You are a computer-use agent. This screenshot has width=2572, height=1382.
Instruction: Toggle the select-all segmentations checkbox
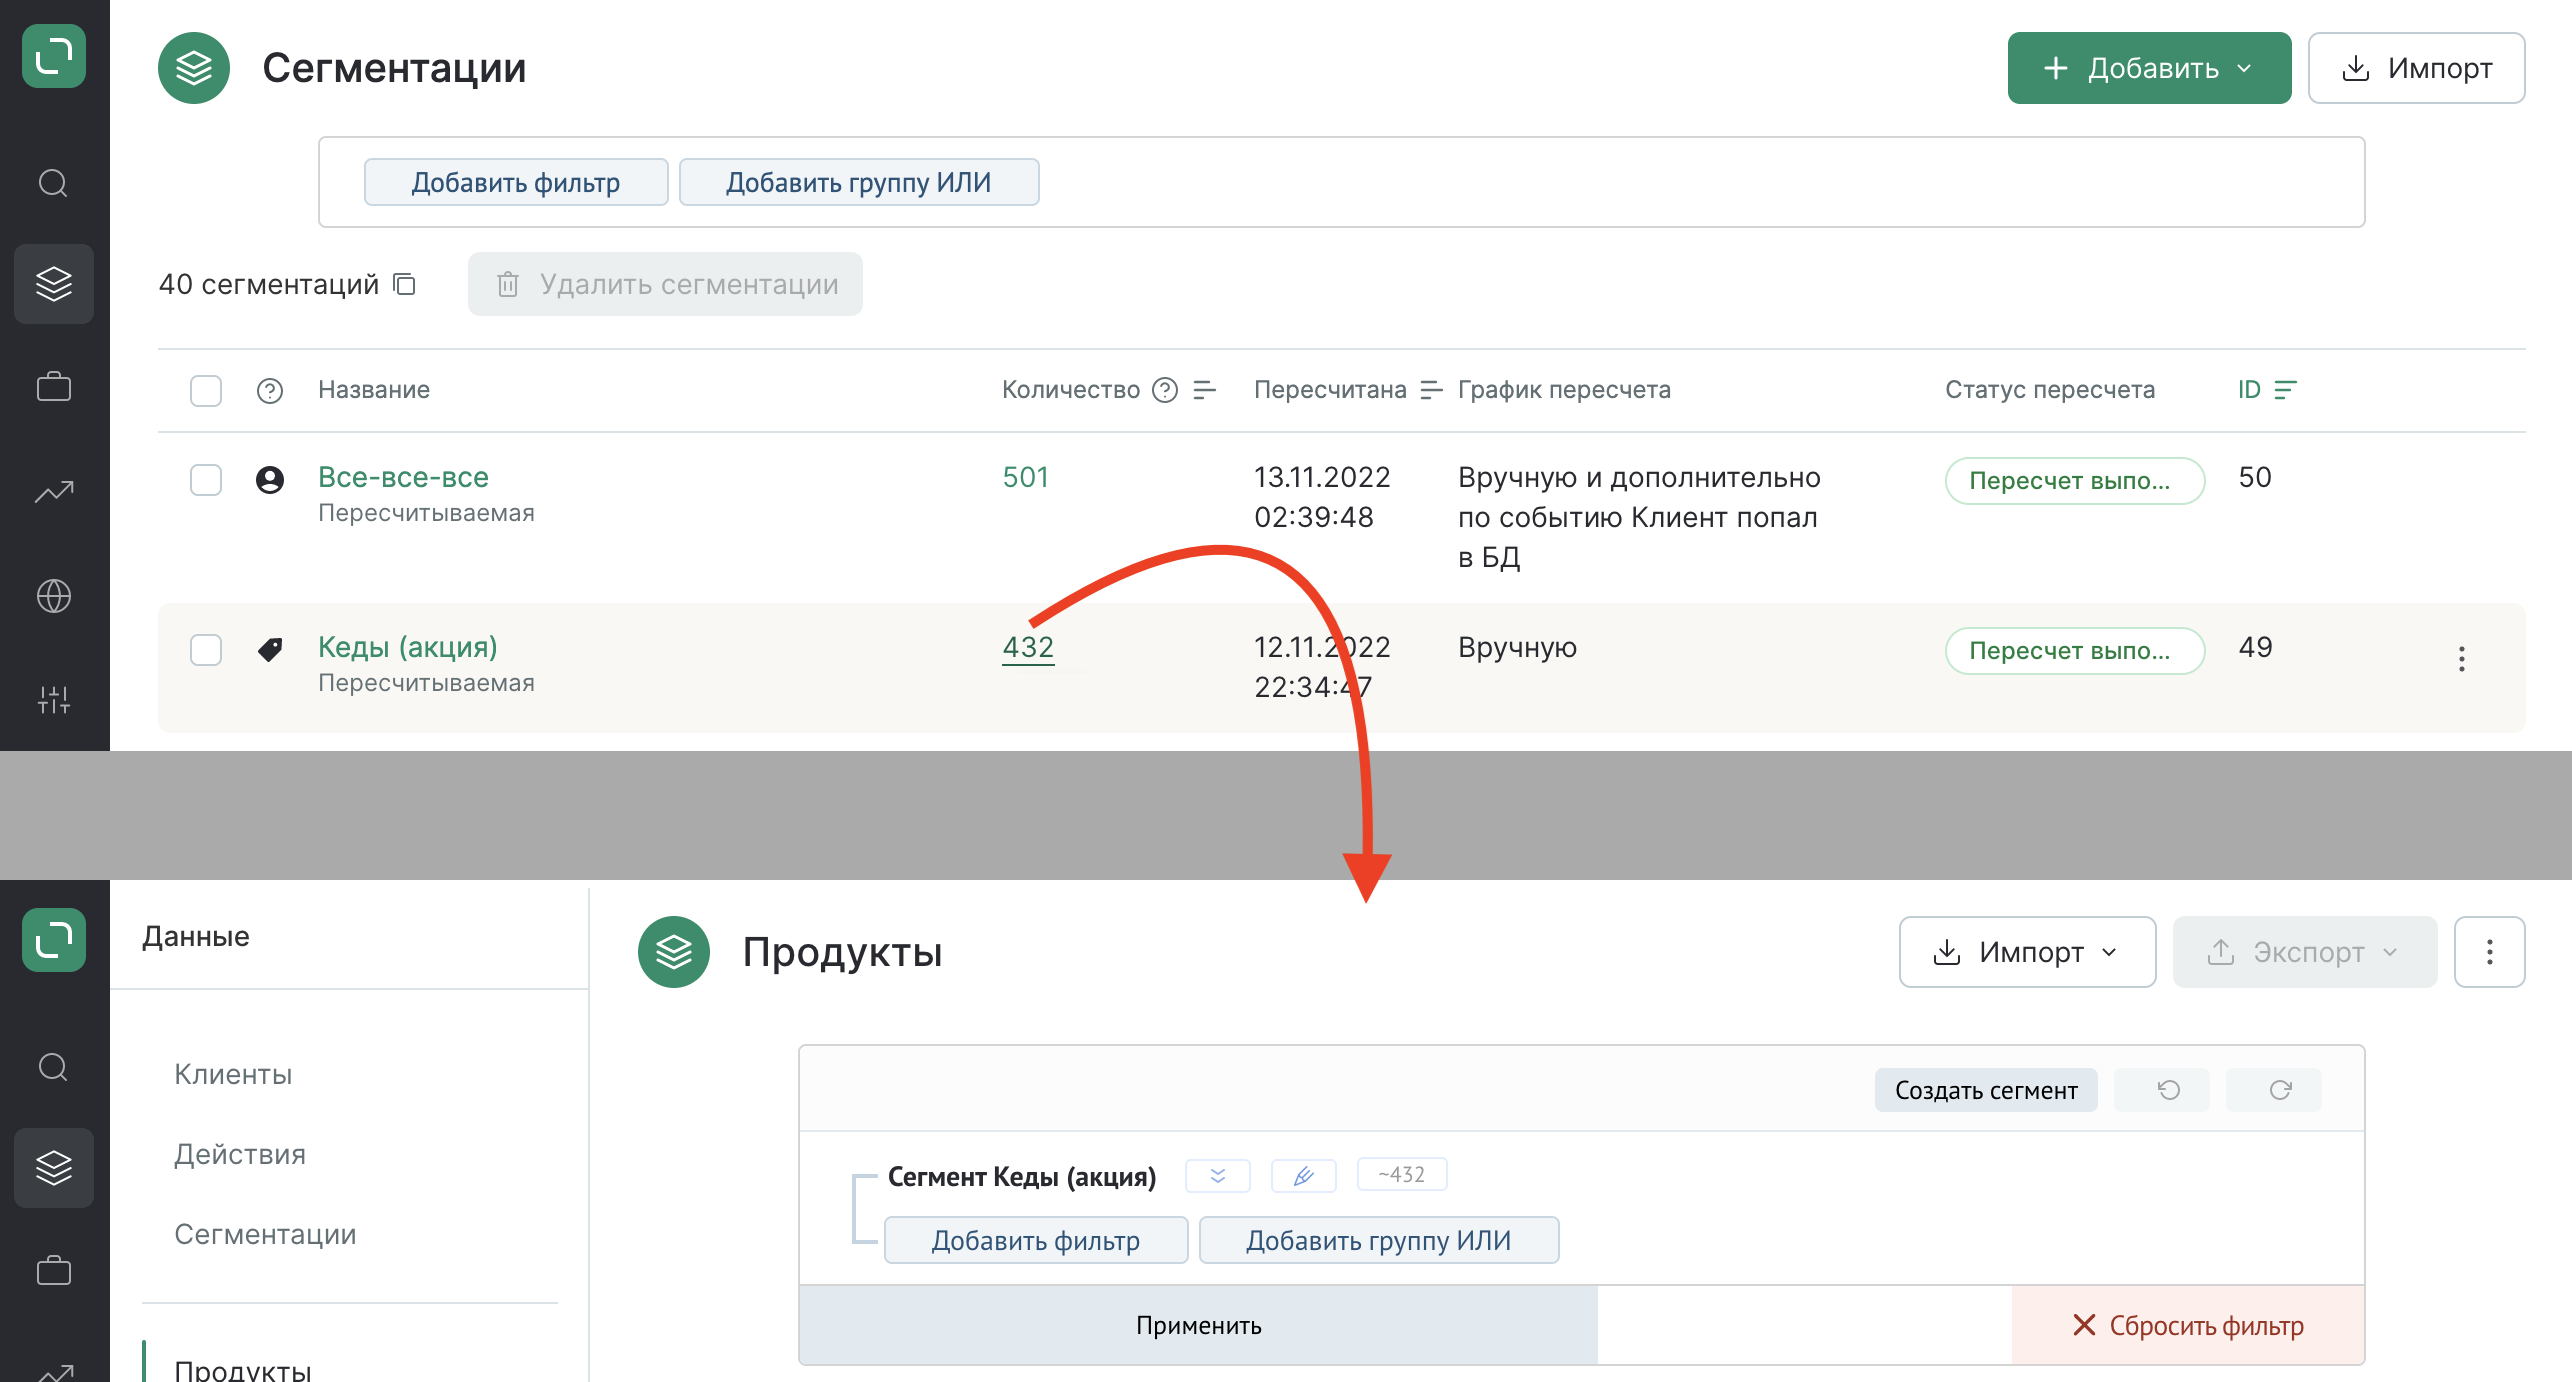pos(206,390)
